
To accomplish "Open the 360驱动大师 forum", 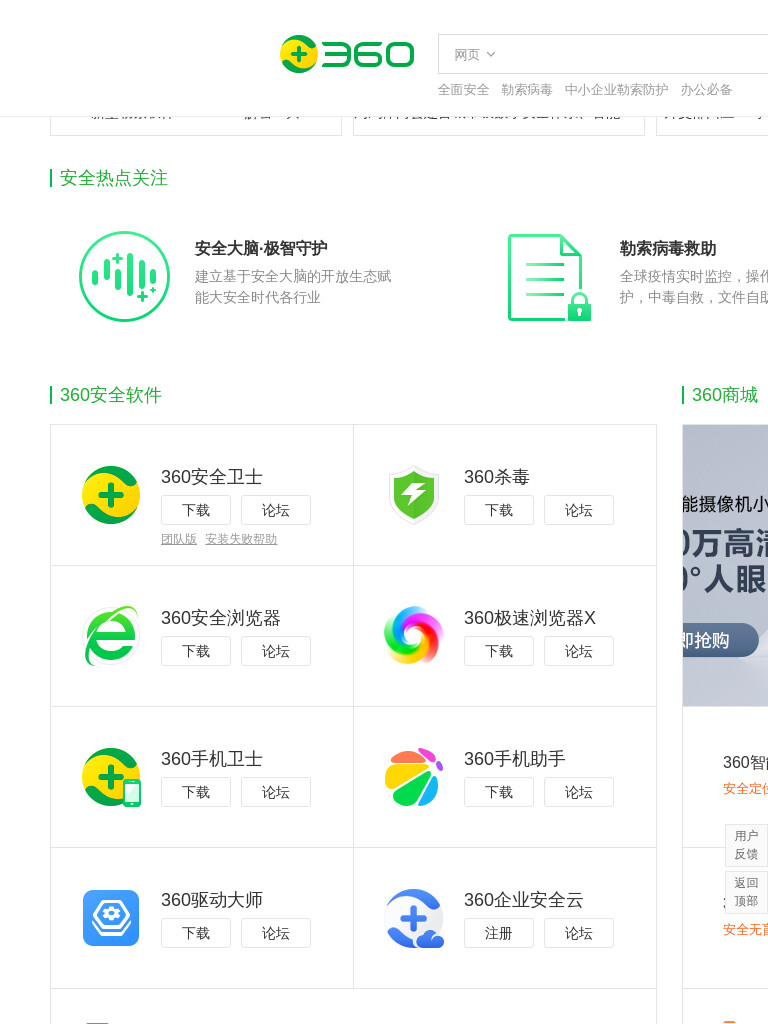I will (x=276, y=933).
